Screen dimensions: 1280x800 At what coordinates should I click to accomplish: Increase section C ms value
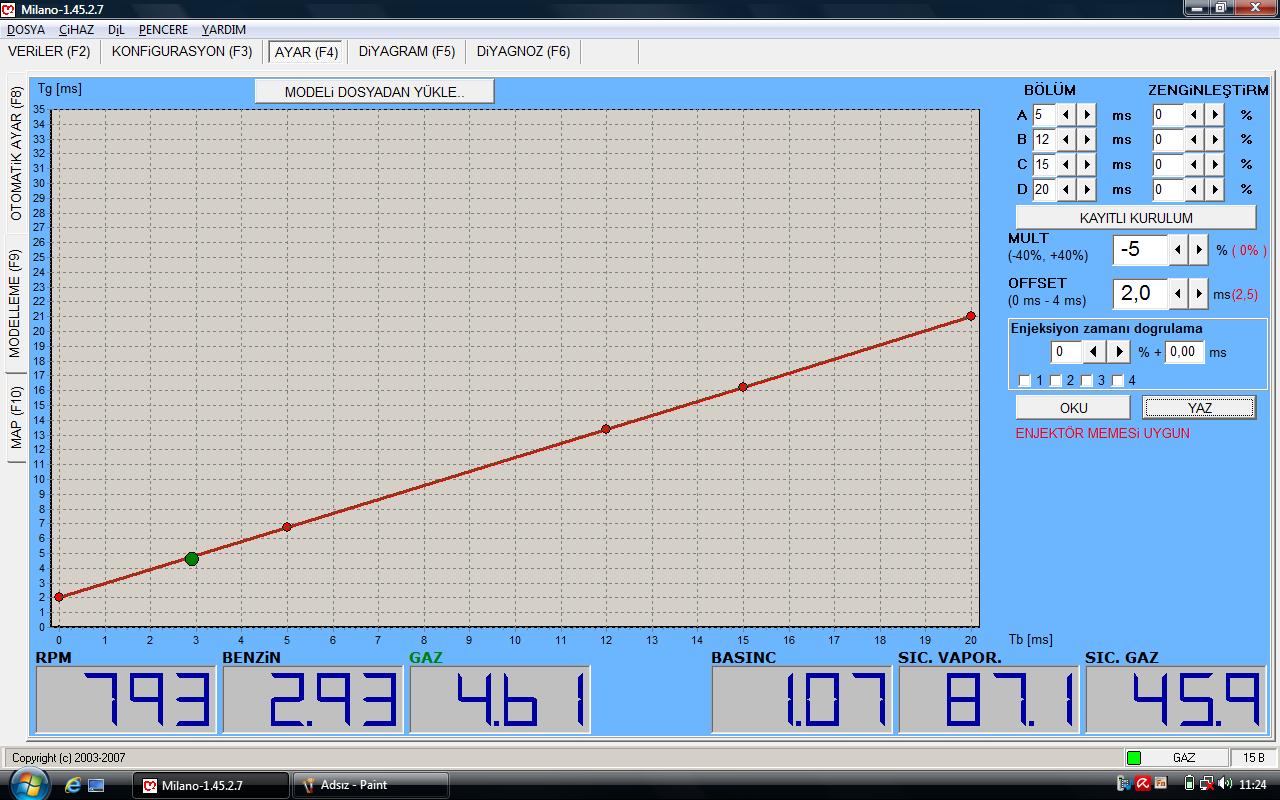pos(1087,164)
